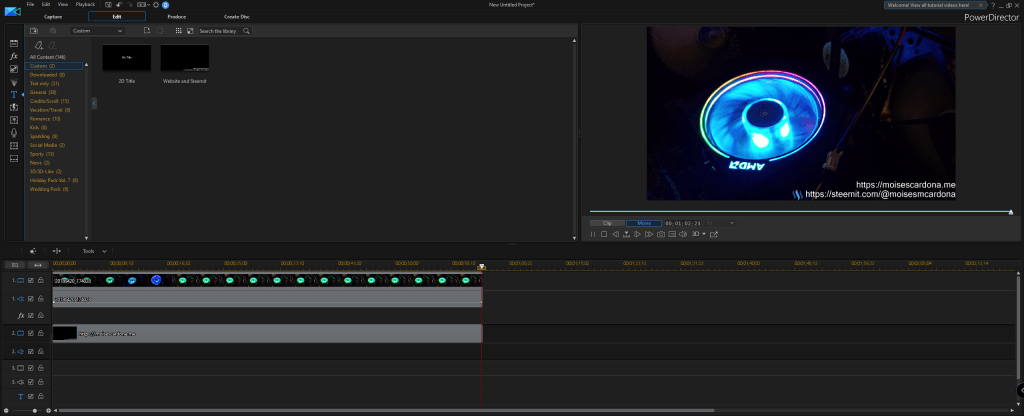Click the blue notification badge icon
This screenshot has height=416, width=1024.
pos(166,5)
